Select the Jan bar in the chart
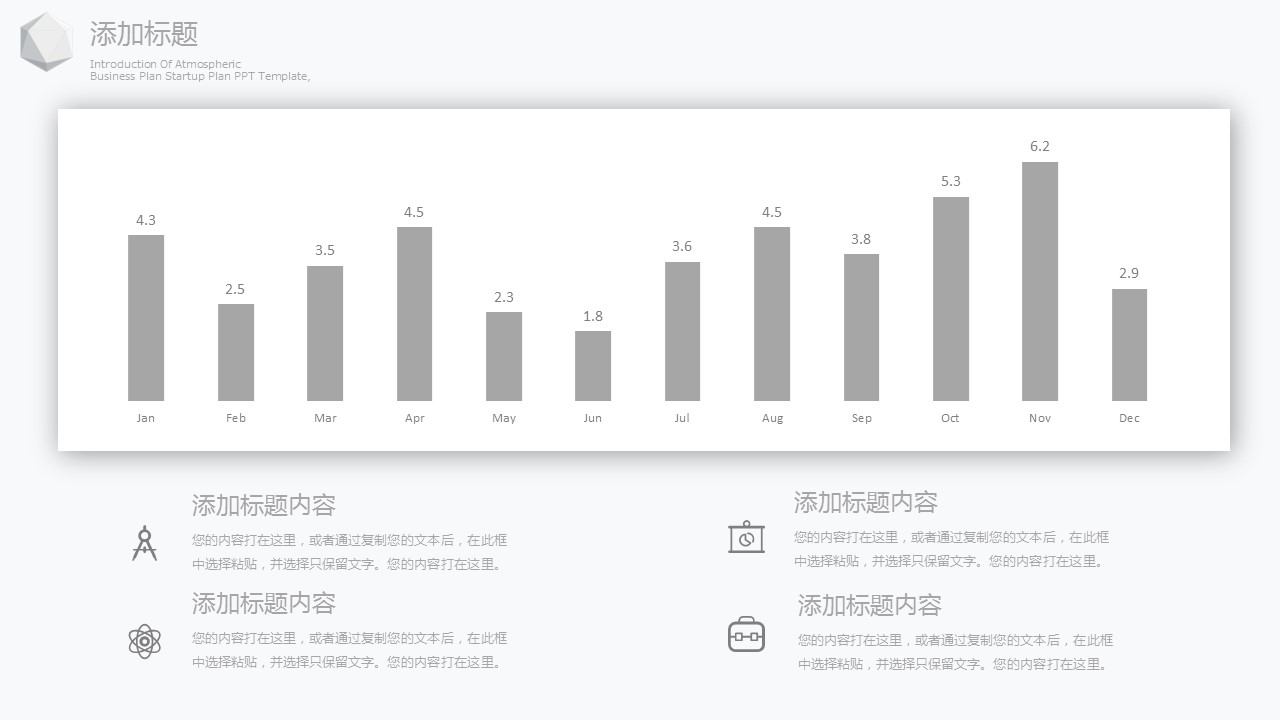 (x=146, y=318)
